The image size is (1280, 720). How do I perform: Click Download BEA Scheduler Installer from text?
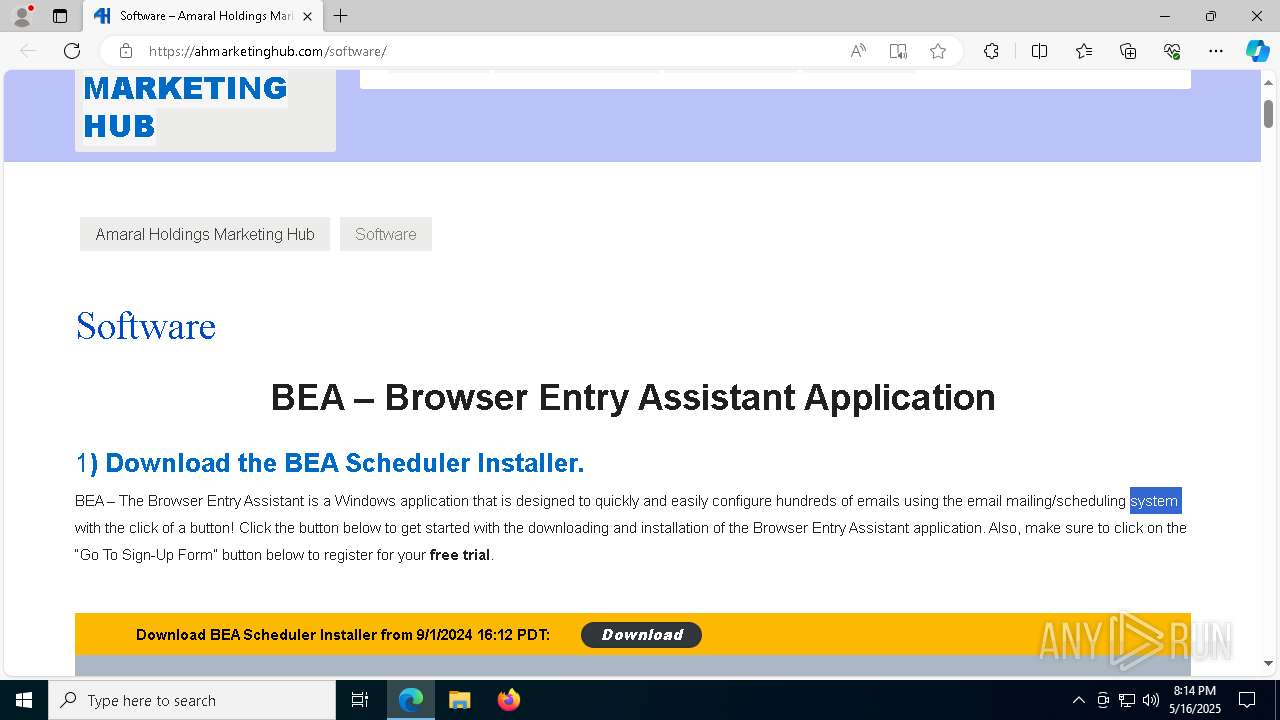coord(343,635)
